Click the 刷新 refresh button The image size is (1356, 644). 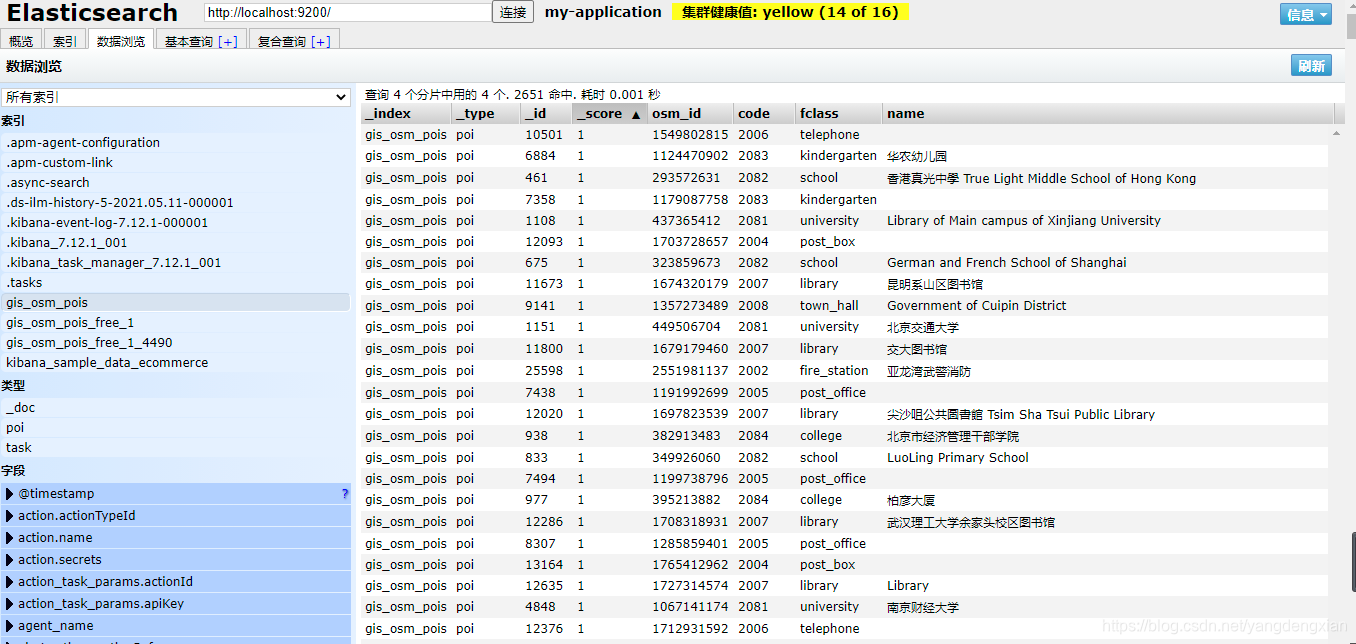tap(1311, 66)
